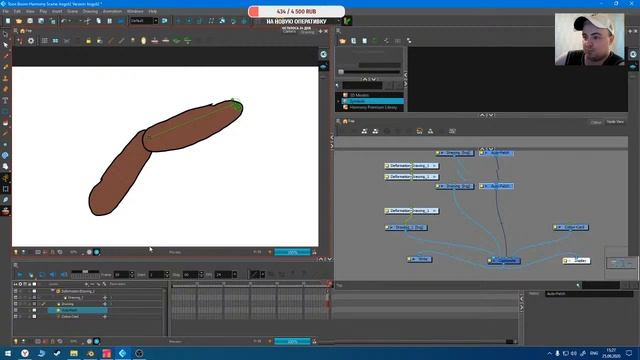Select the Write node
Screen dimensions: 640x360
420,259
